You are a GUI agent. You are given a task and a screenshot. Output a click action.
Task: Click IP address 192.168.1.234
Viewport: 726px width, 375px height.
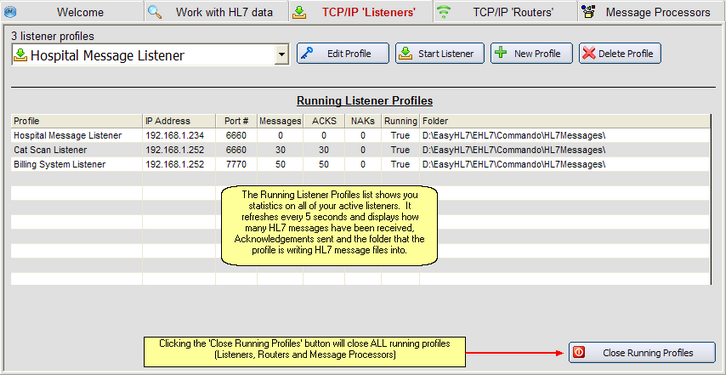click(x=175, y=136)
